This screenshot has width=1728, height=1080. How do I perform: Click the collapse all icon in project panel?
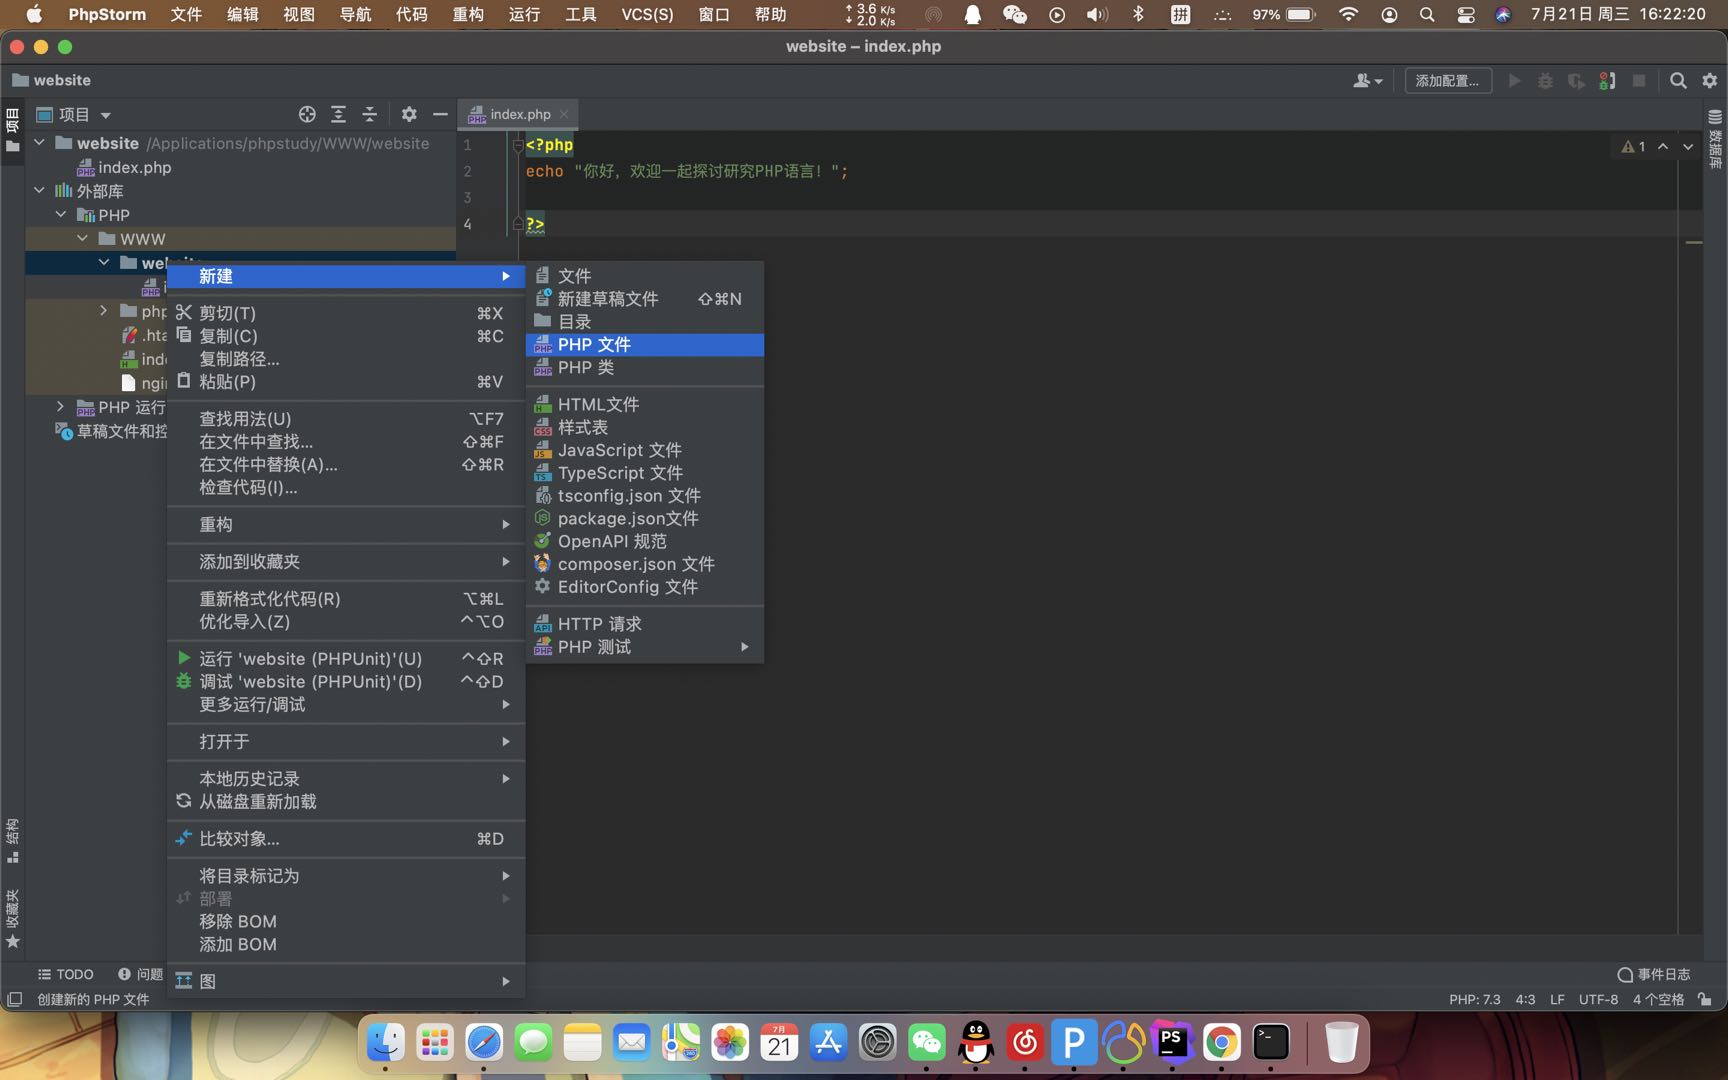(369, 114)
